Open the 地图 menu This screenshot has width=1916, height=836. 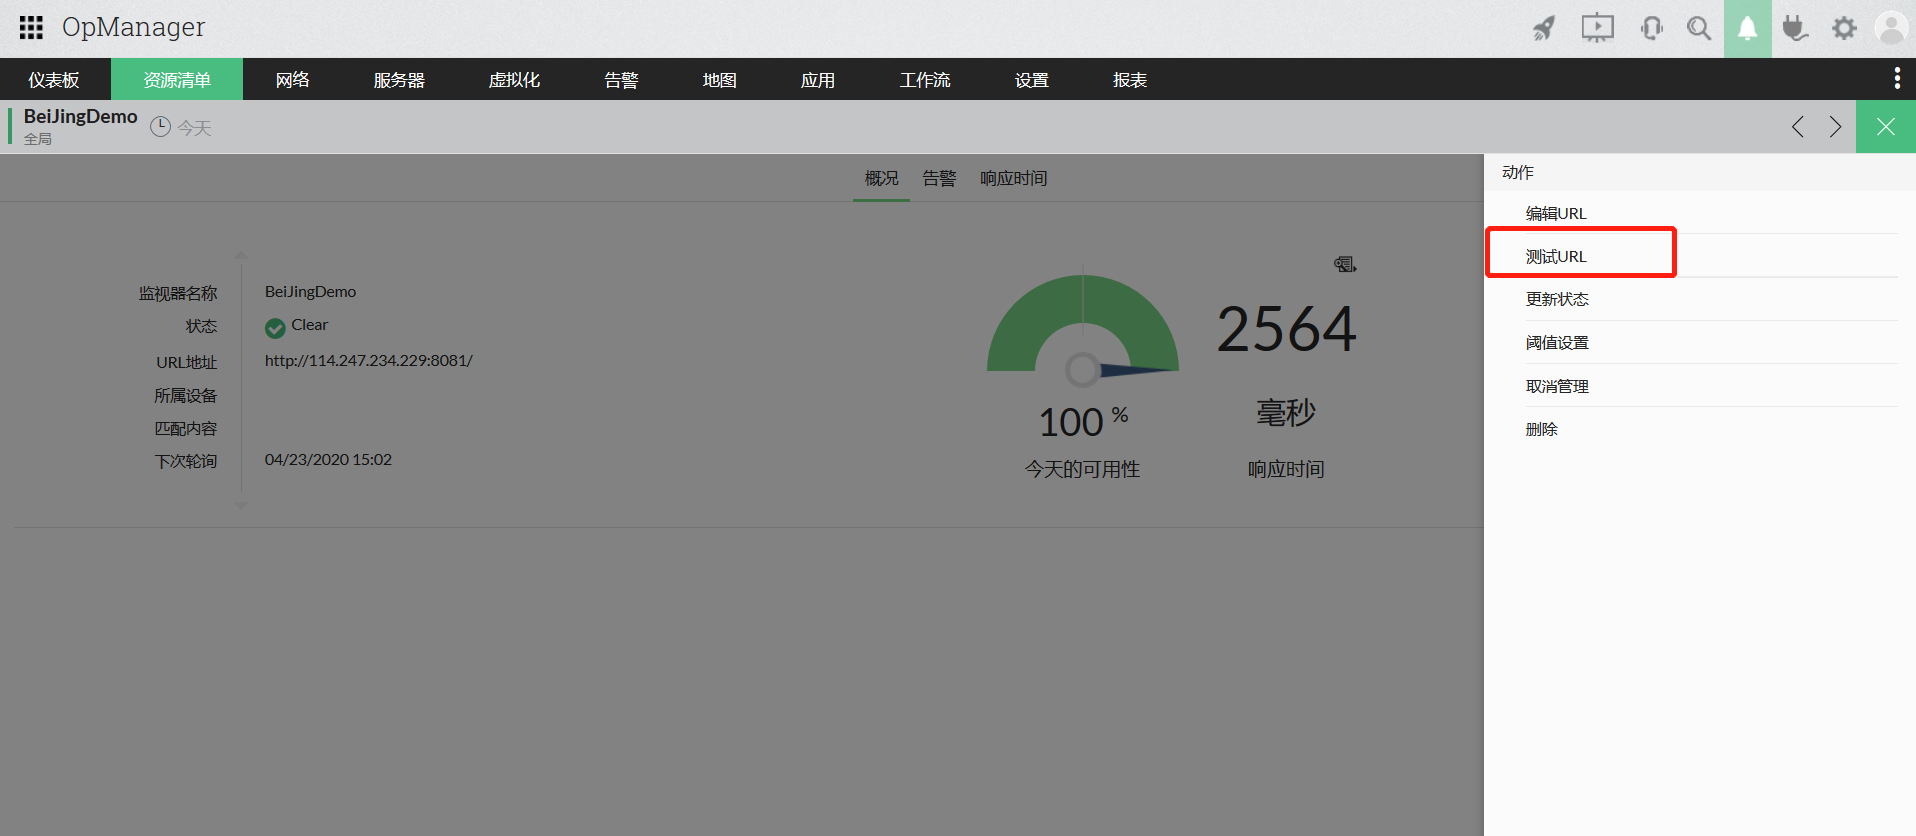pyautogui.click(x=719, y=80)
